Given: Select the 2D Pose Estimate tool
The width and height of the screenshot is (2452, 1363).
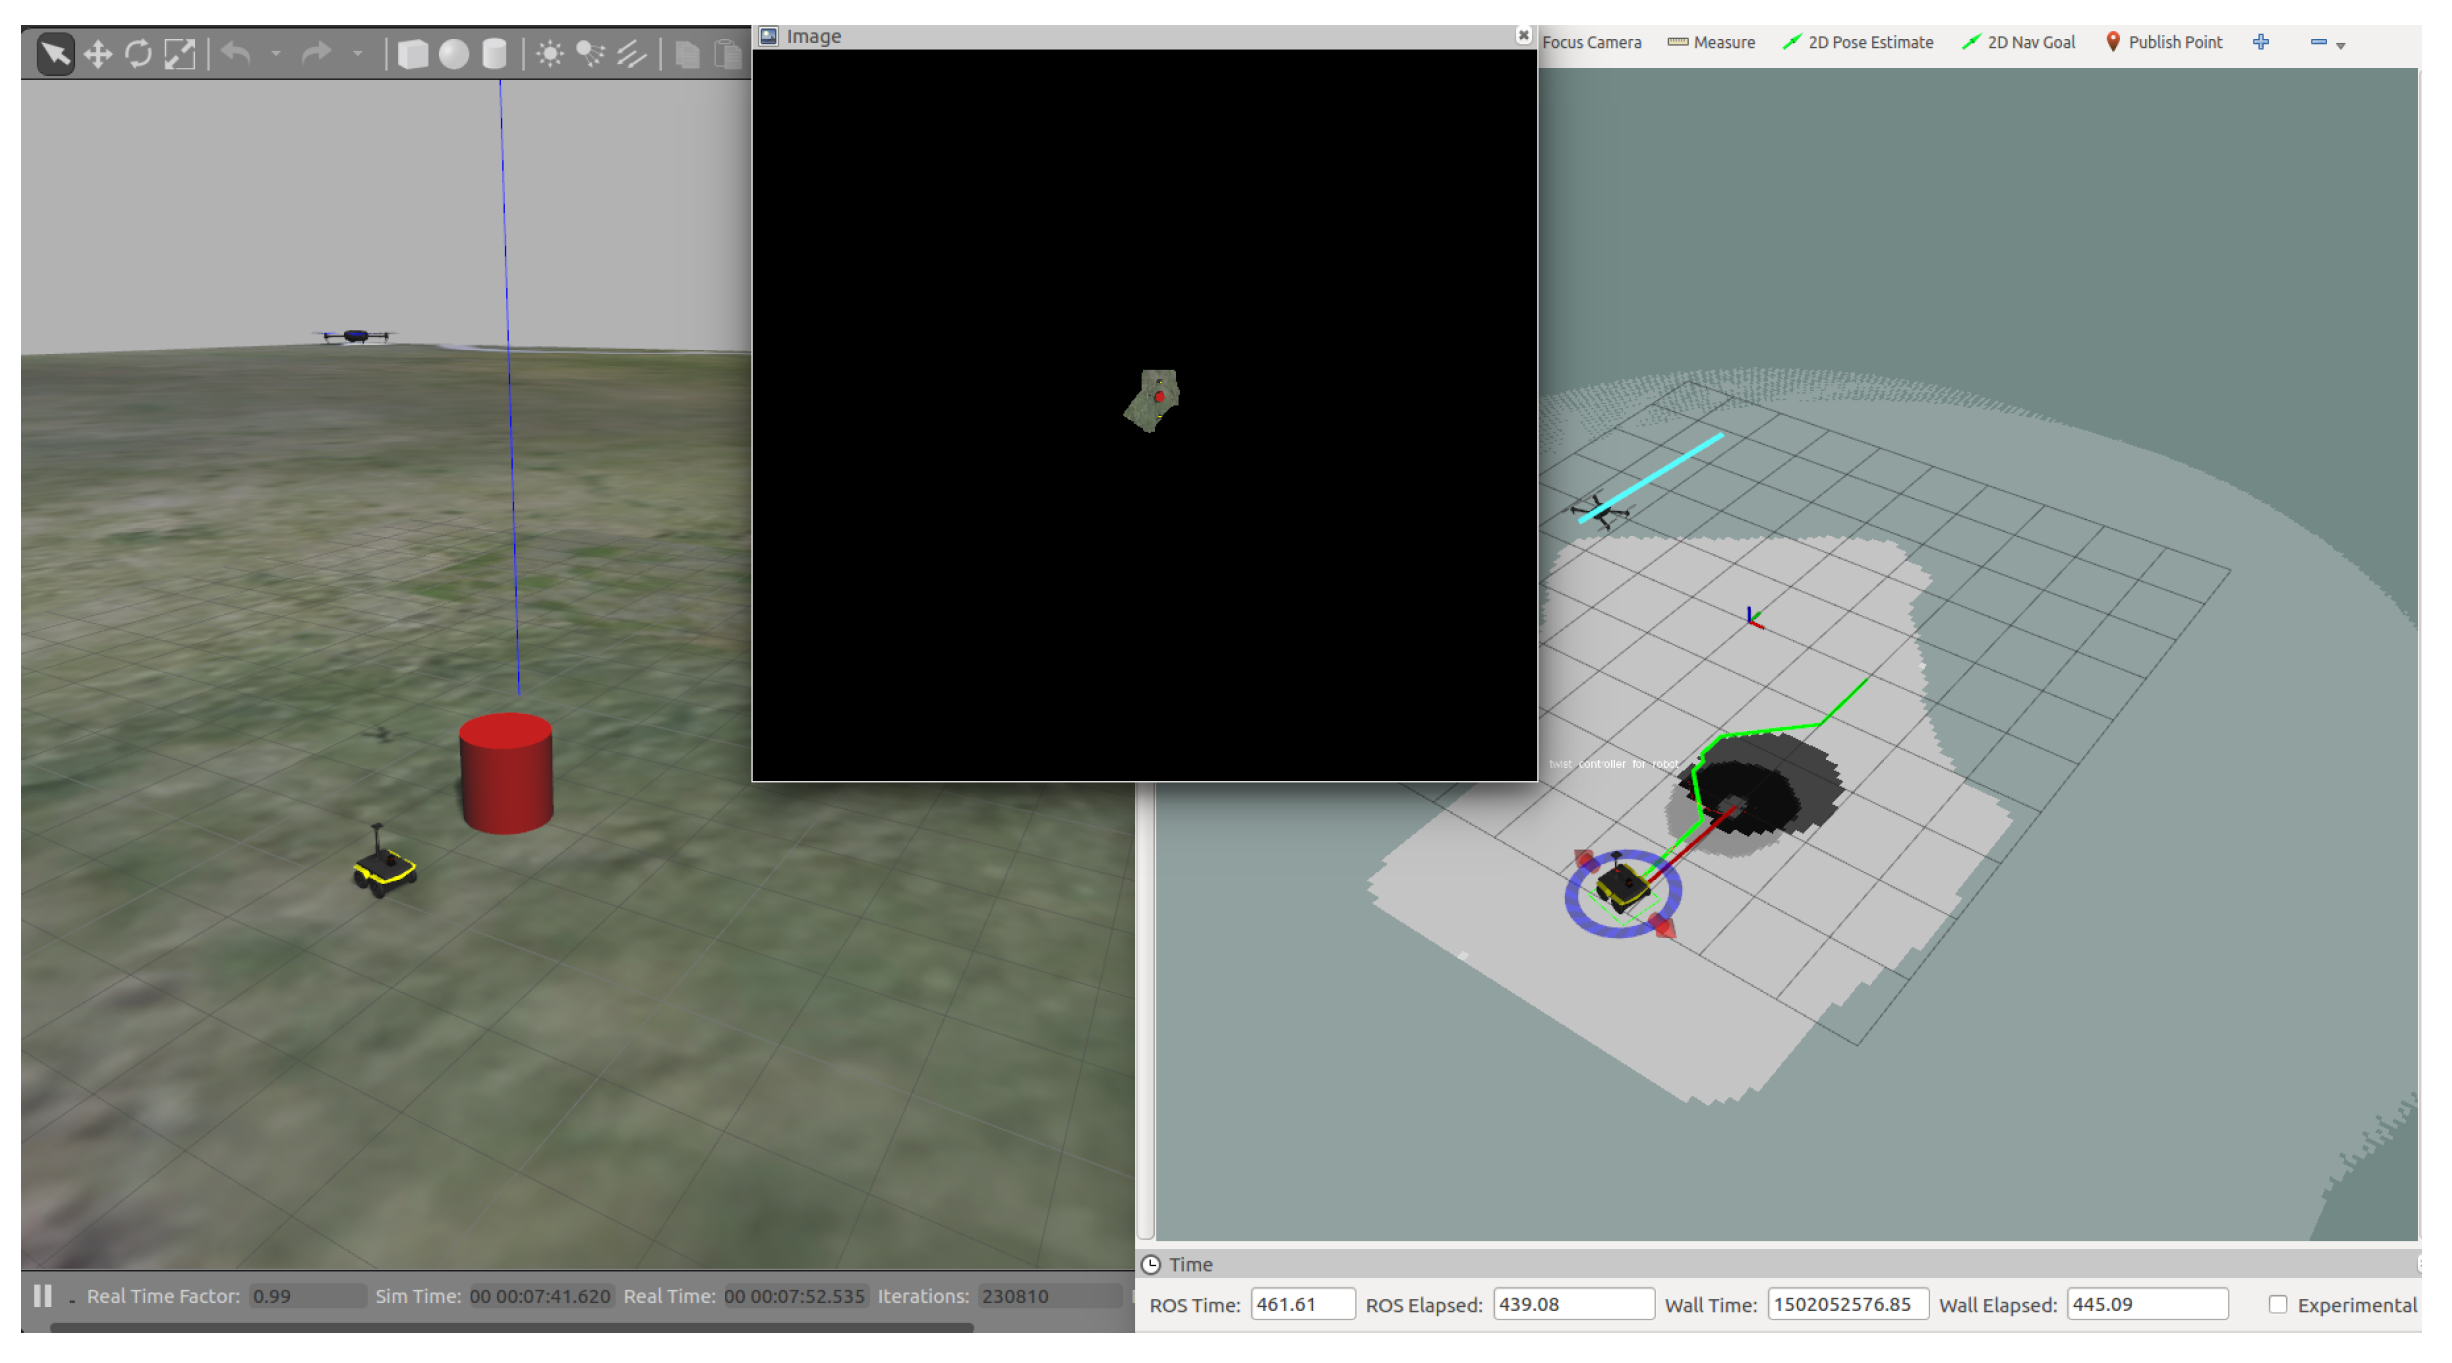Looking at the screenshot, I should pos(1858,42).
